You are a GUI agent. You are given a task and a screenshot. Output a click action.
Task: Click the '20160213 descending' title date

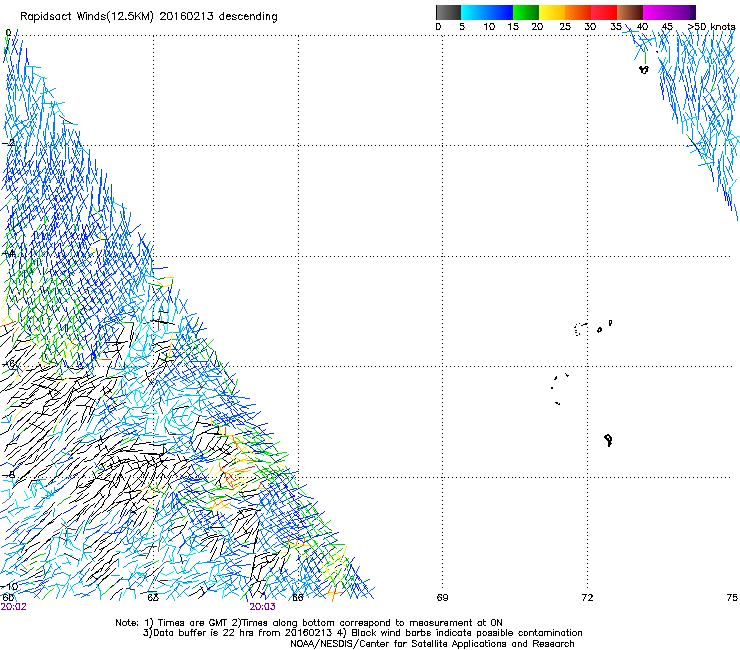[x=219, y=17]
